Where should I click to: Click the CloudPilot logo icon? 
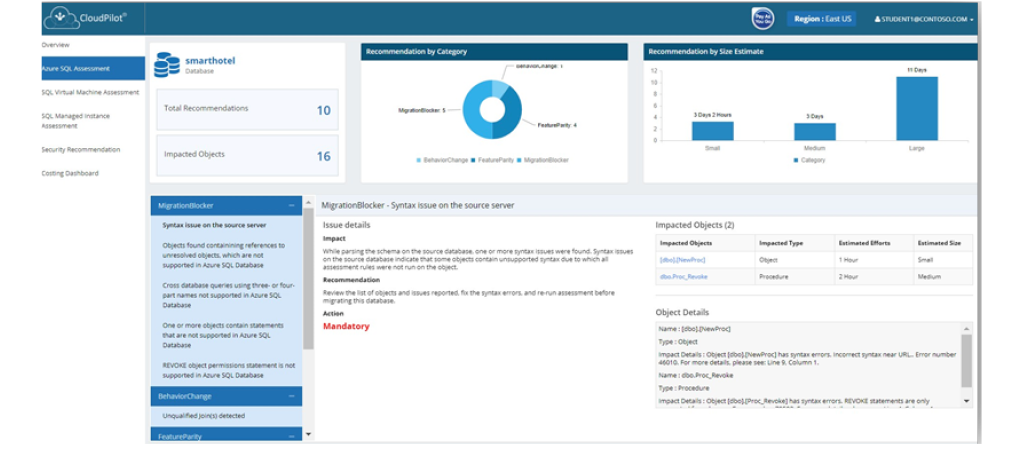click(60, 19)
